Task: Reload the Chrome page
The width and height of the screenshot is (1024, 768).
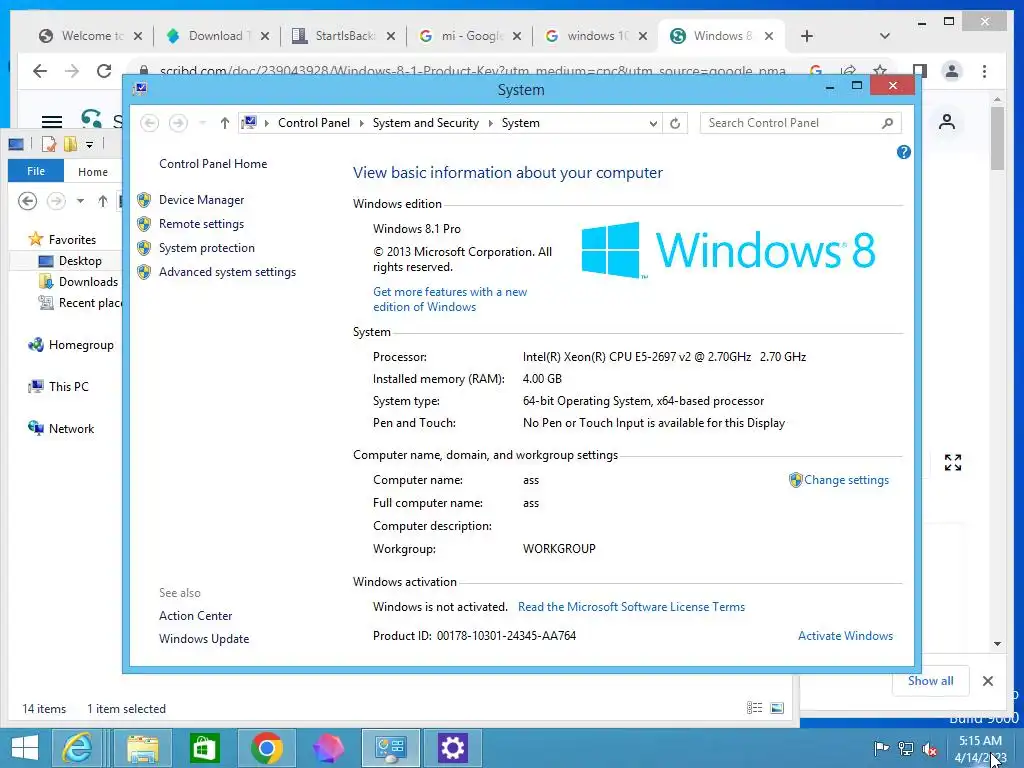Action: (x=104, y=71)
